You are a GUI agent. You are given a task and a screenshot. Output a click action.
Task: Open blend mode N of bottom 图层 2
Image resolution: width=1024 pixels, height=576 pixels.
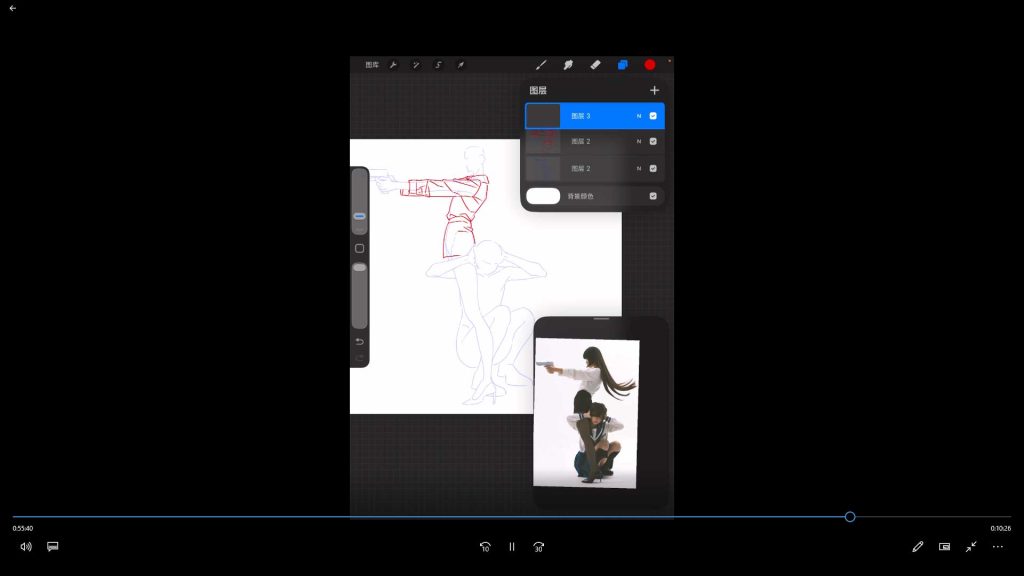pos(639,168)
